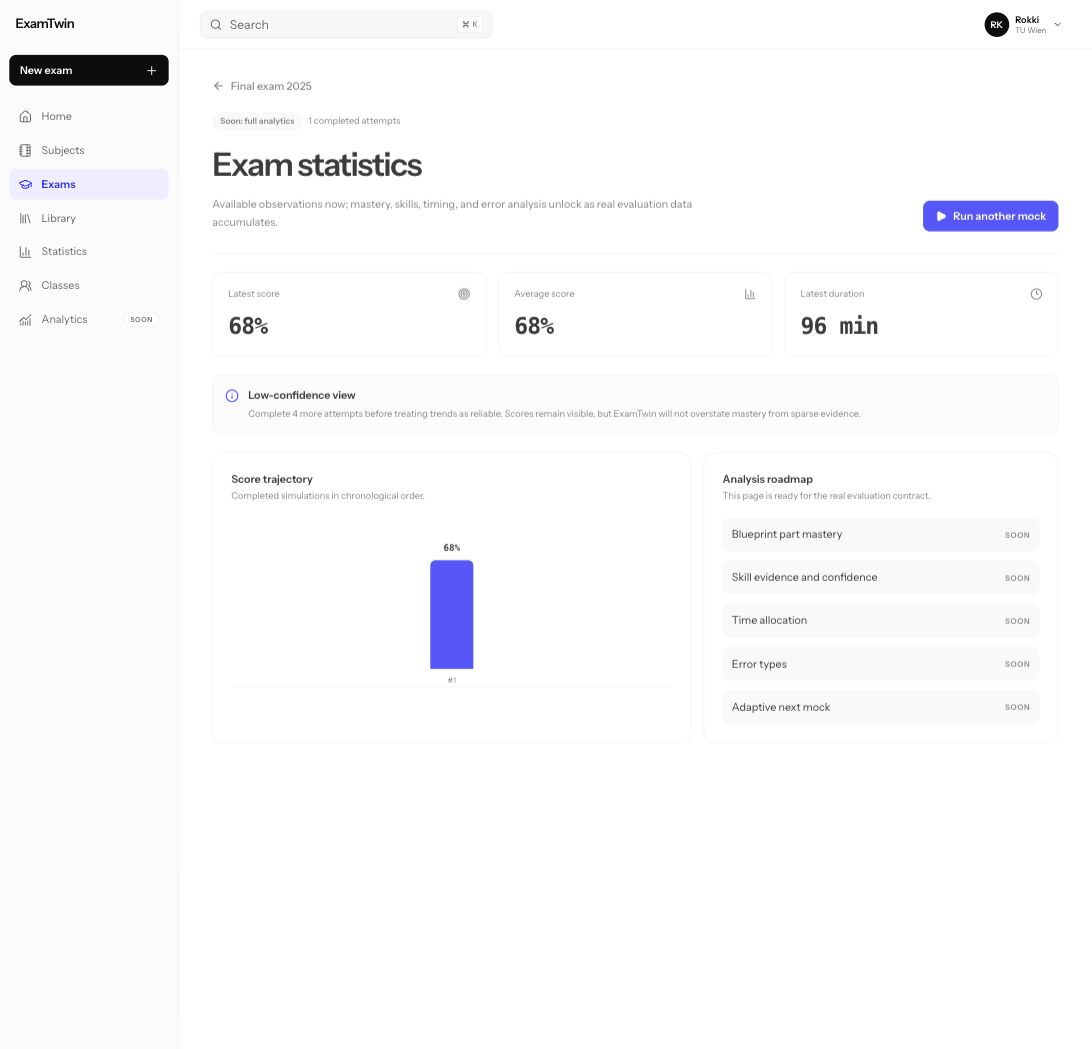Open Subjects notebook icon

click(26, 150)
